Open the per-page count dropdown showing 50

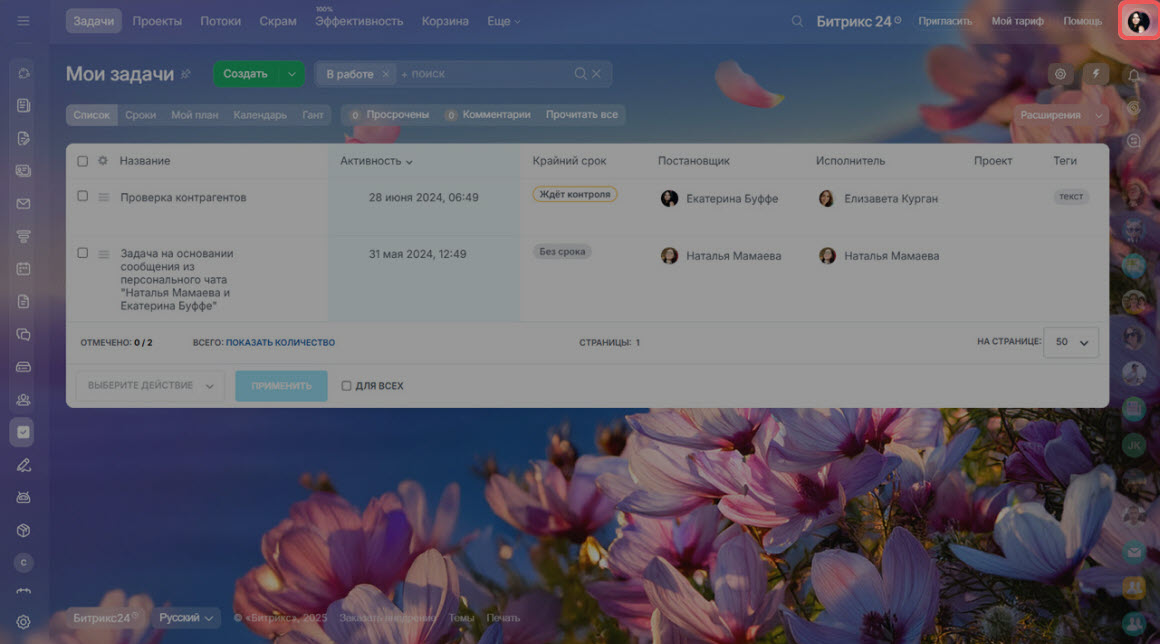click(1070, 342)
